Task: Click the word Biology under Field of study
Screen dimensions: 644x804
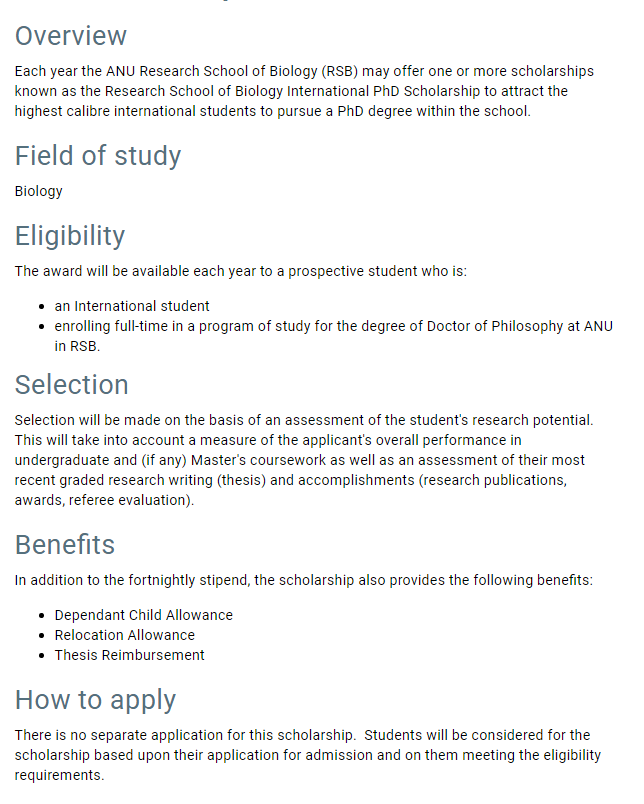Action: pos(38,191)
